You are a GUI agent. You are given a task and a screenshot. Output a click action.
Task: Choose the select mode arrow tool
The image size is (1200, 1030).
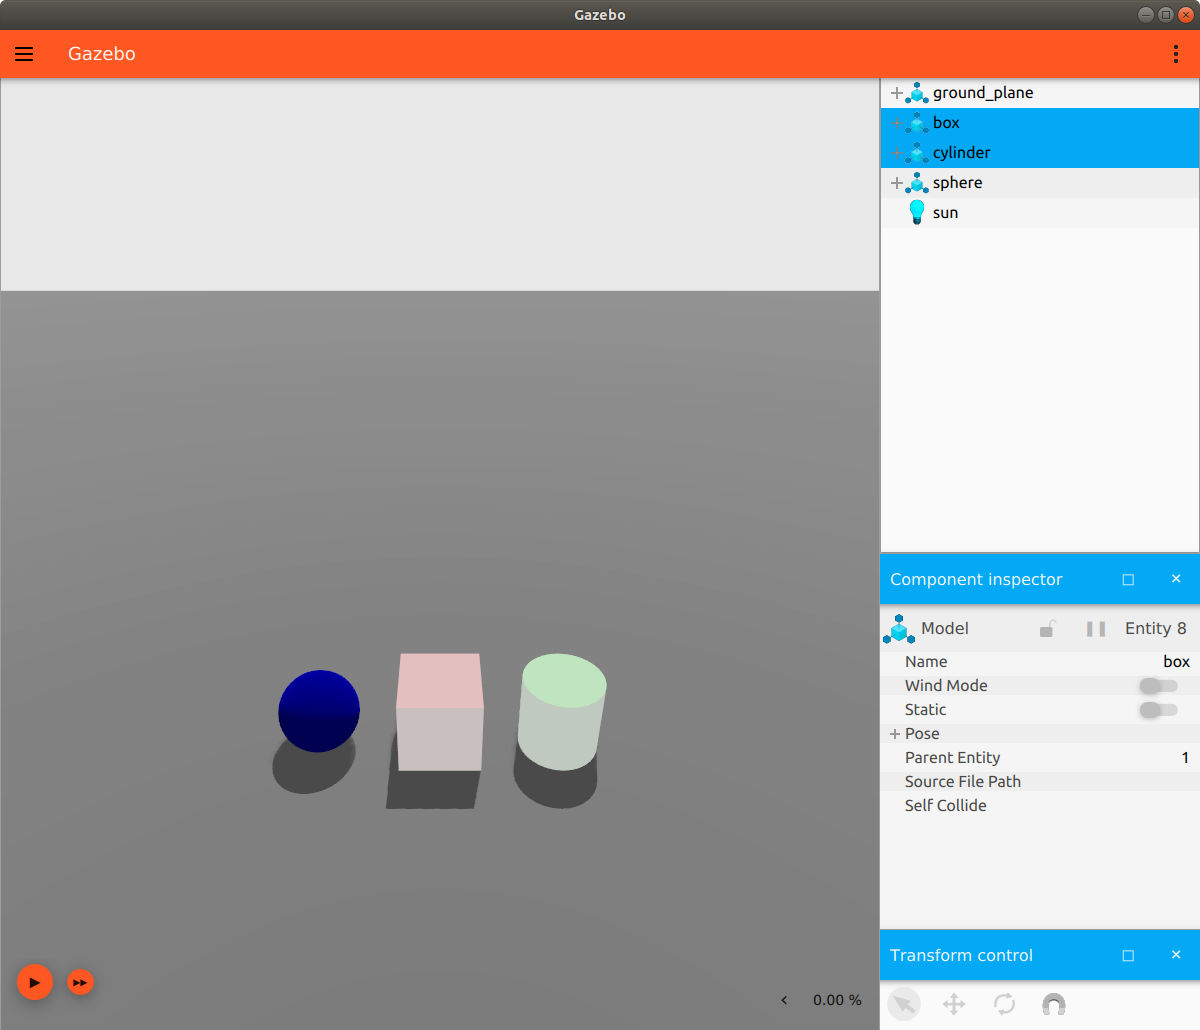coord(904,1004)
